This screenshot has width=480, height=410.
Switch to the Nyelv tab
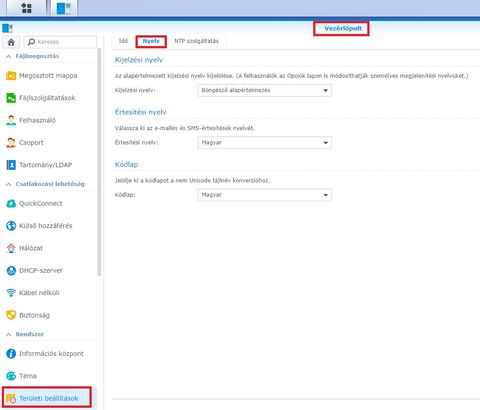[x=151, y=41]
